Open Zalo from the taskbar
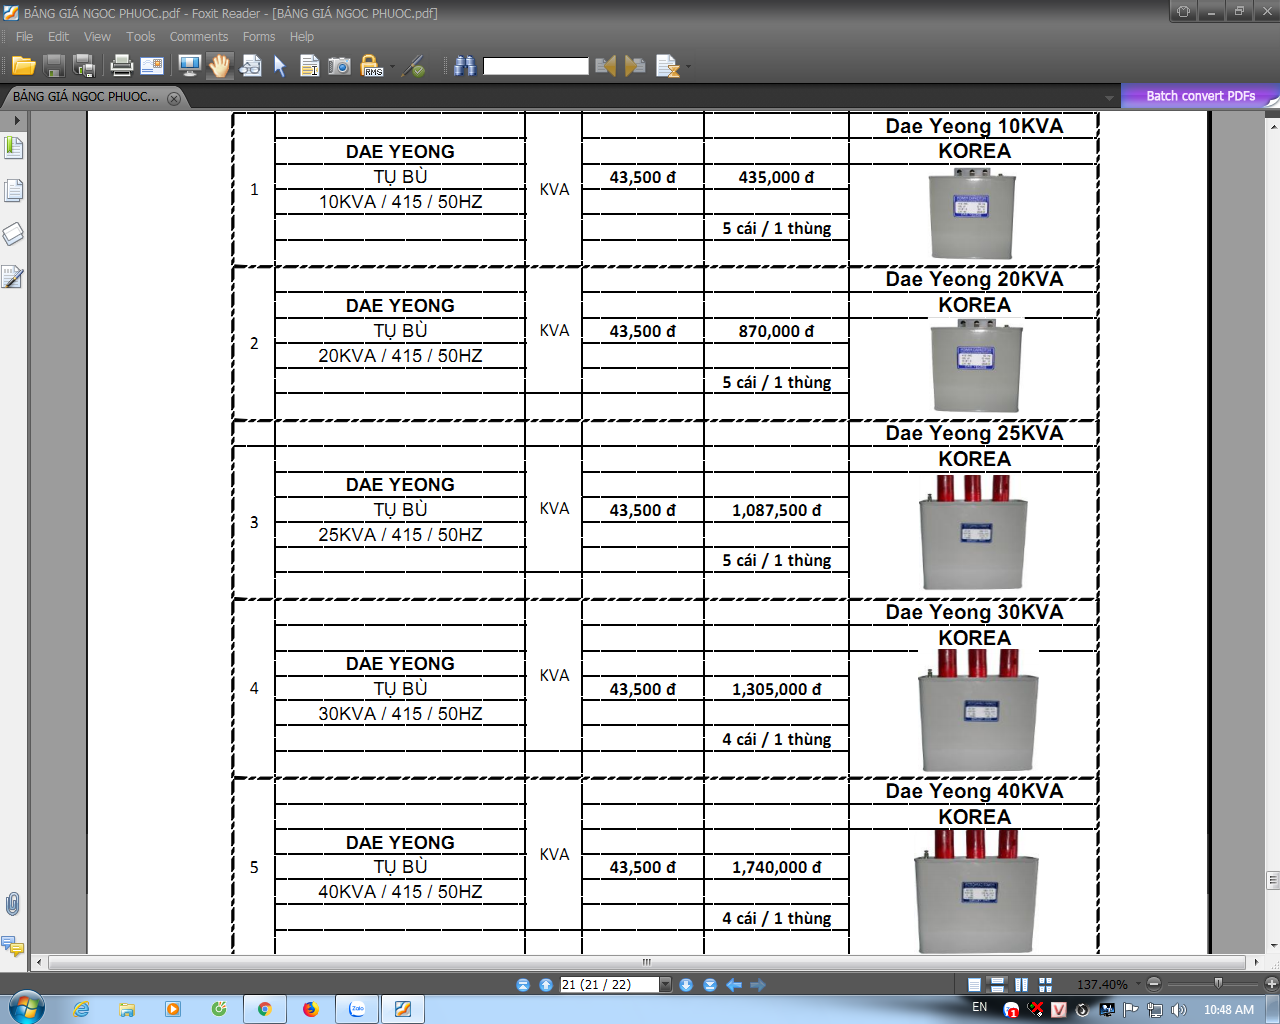1280x1024 pixels. pos(357,1009)
